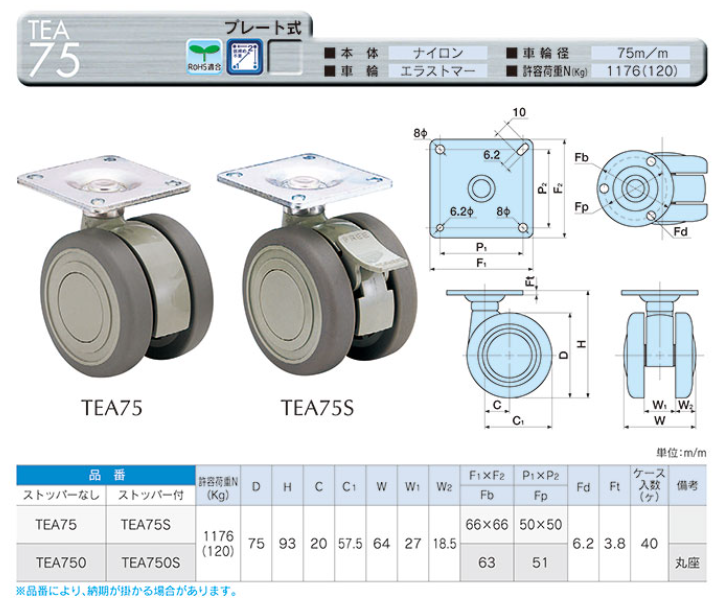Click the TEA 75 series title
Viewport: 718px width, 599px height.
(x=54, y=48)
